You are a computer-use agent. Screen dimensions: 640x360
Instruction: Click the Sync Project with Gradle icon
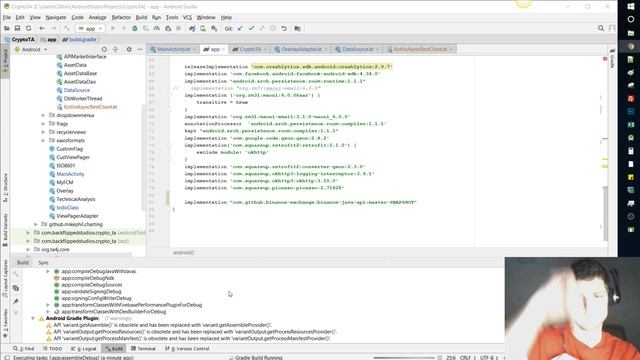tap(192, 28)
